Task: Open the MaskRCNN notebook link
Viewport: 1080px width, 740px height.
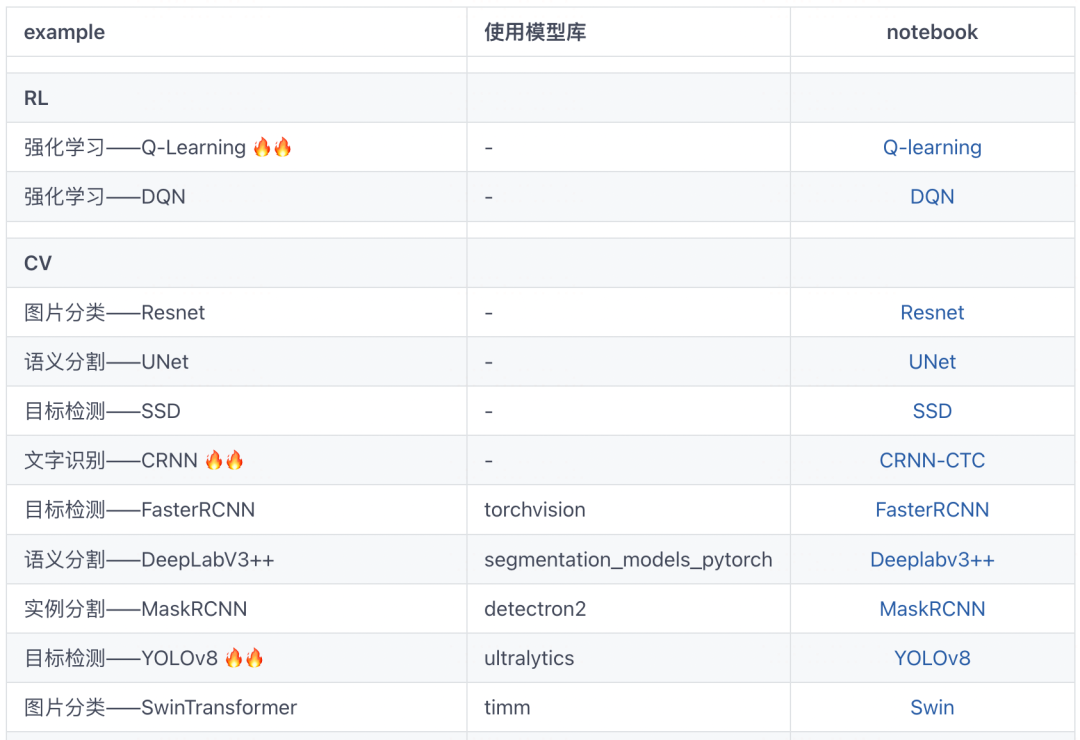Action: pyautogui.click(x=932, y=608)
